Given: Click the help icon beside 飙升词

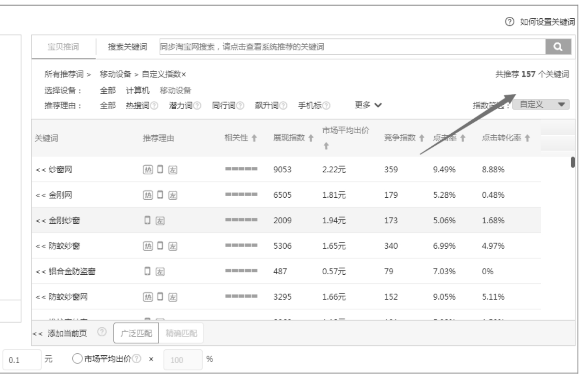Looking at the screenshot, I should (283, 106).
